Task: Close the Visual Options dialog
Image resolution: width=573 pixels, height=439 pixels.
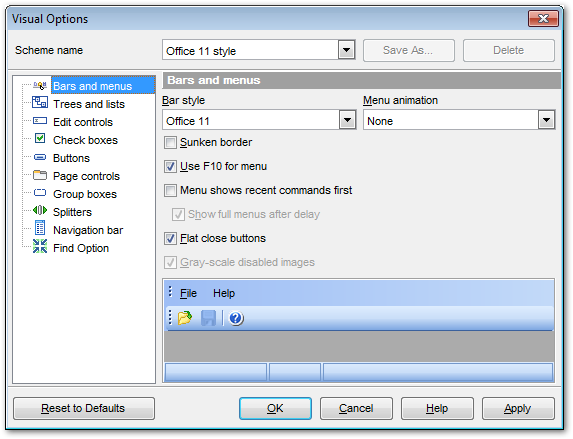Action: 543,18
